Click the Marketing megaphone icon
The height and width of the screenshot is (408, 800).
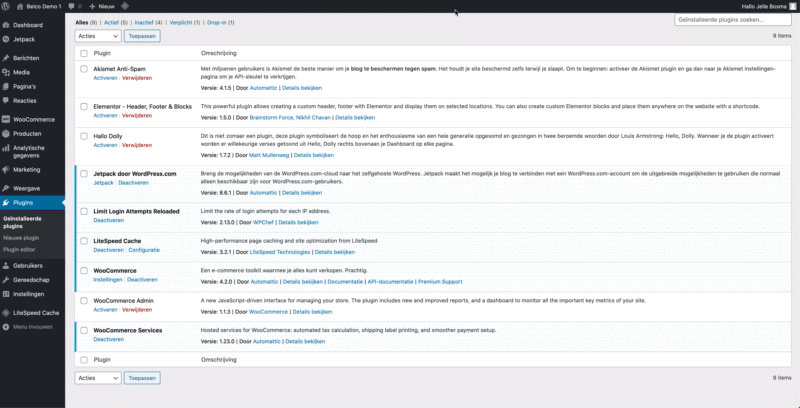click(x=6, y=170)
